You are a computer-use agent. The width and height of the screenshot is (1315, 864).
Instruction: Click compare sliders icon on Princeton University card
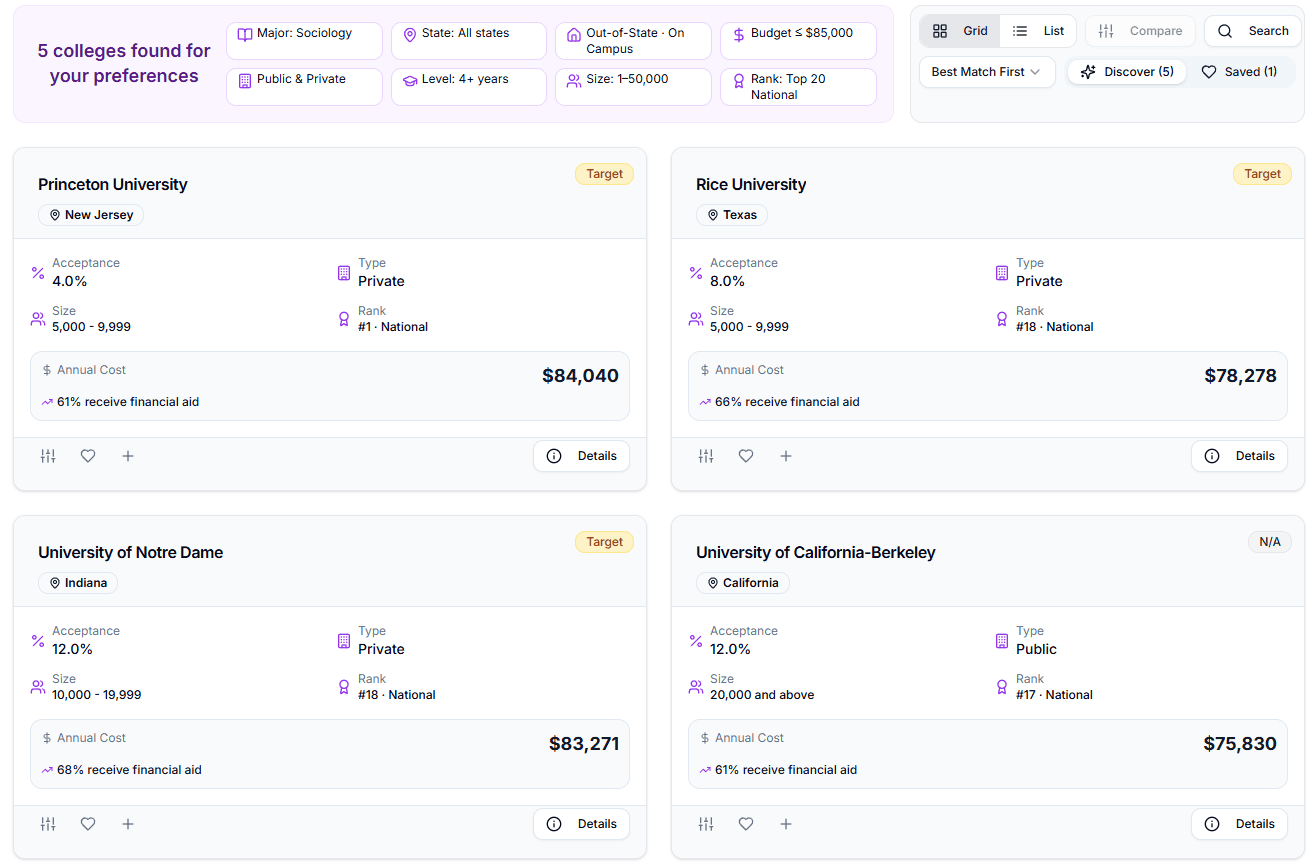tap(48, 456)
